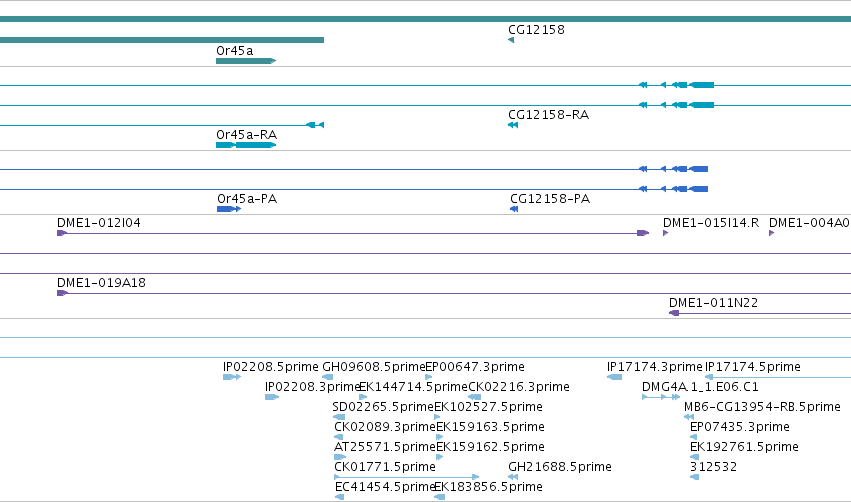The height and width of the screenshot is (502, 851).
Task: Select the Or45a-PA protein label
Action: coord(247,199)
